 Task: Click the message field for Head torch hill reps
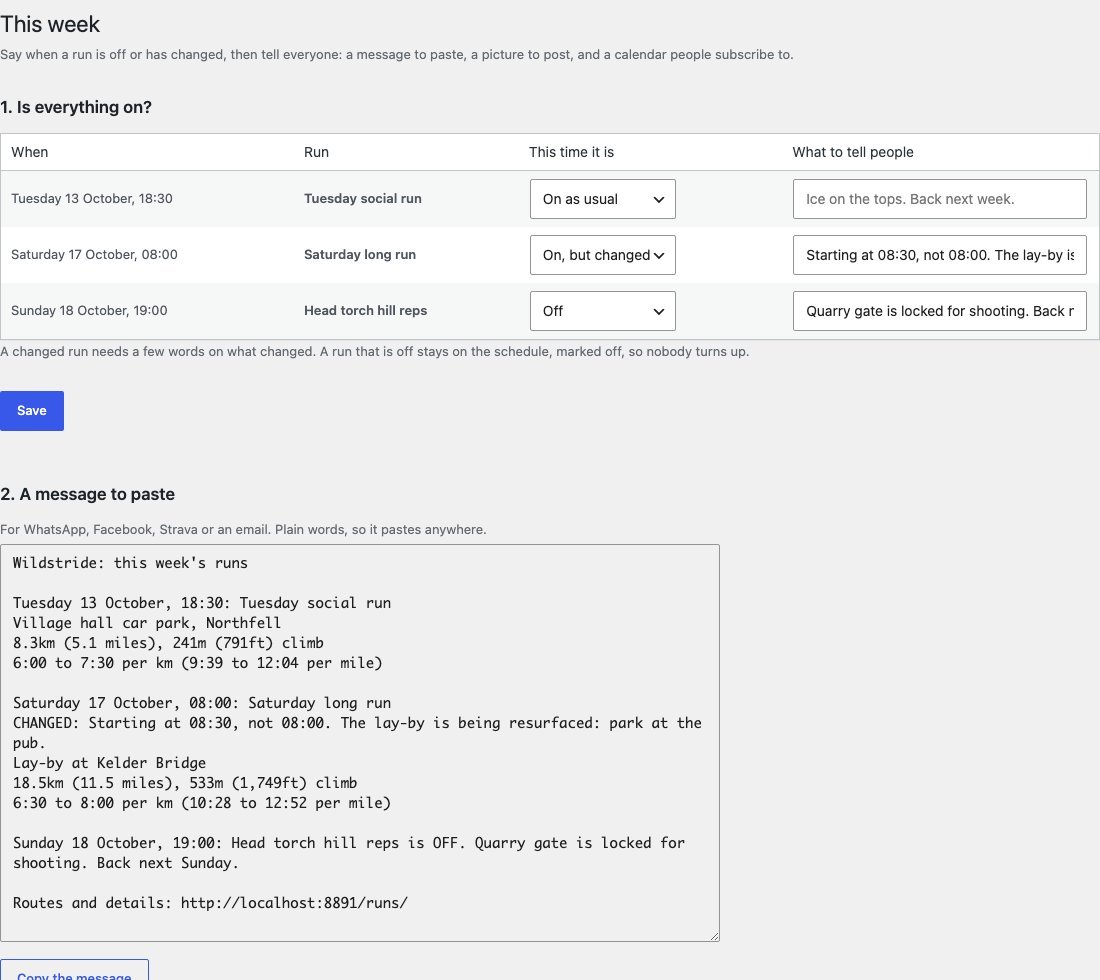coord(939,311)
